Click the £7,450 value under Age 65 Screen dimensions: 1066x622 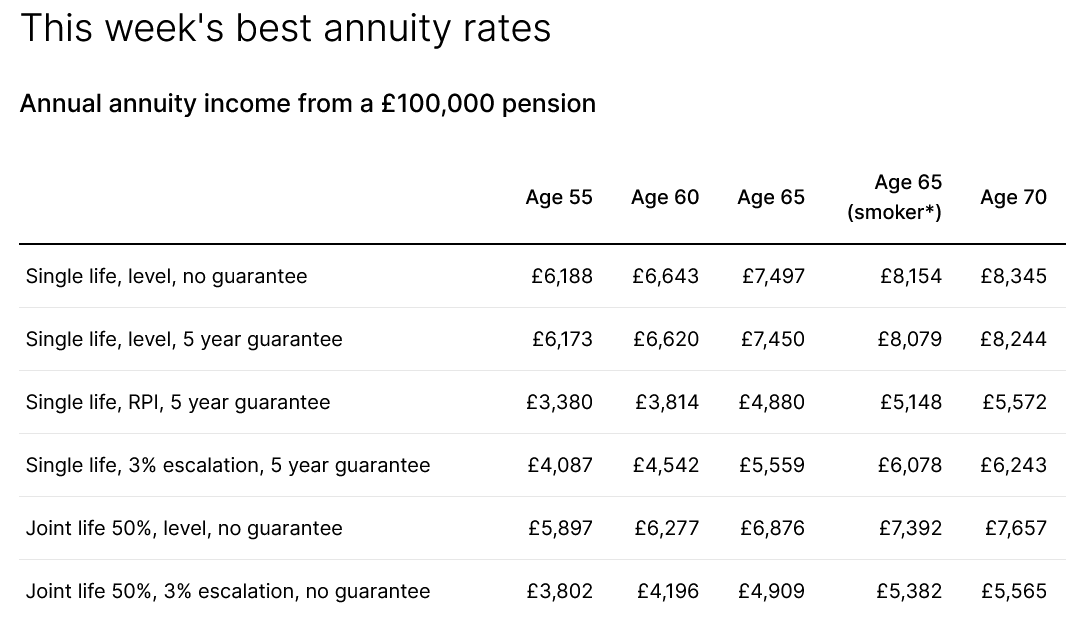772,339
